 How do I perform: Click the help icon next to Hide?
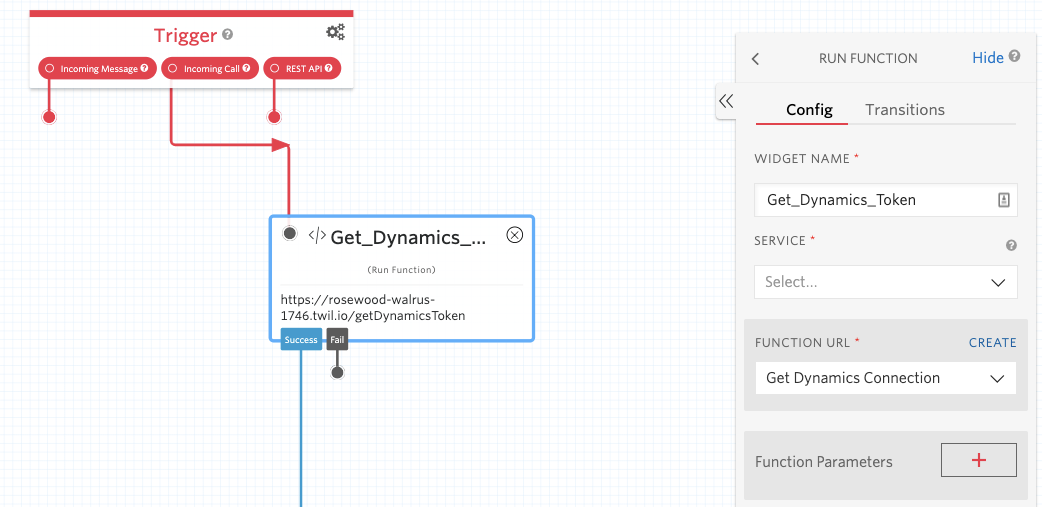[1014, 56]
